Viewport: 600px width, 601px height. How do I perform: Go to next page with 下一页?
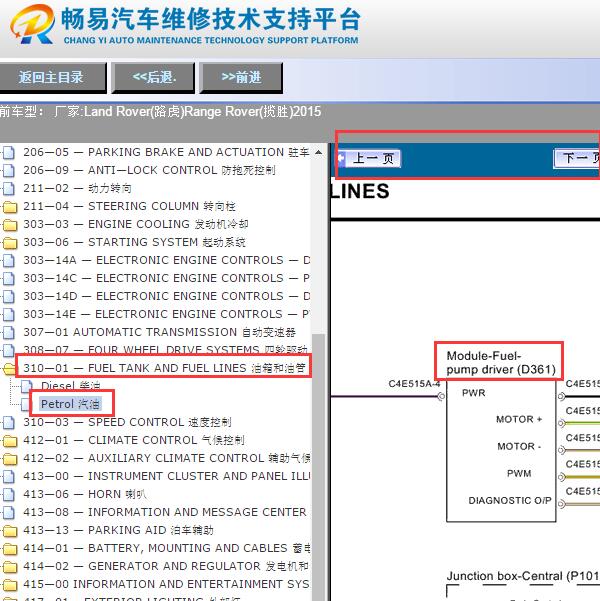(577, 158)
